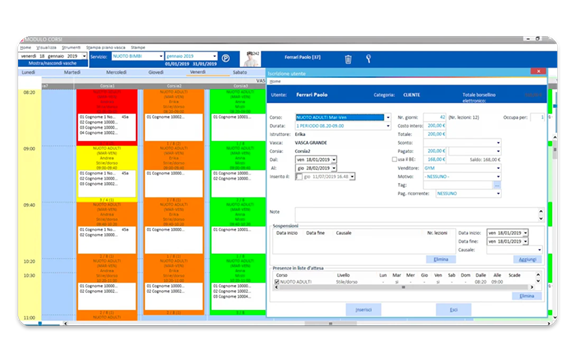Switch to the Mercoledì day tab
Screen dimensions: 576x362
[x=116, y=72]
